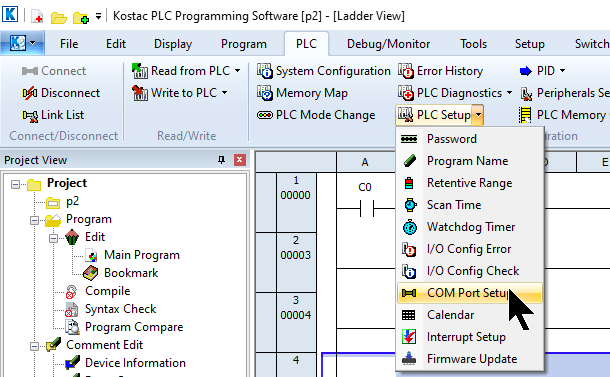The width and height of the screenshot is (610, 377).
Task: Collapse the Comment Edit node
Action: (x=34, y=346)
